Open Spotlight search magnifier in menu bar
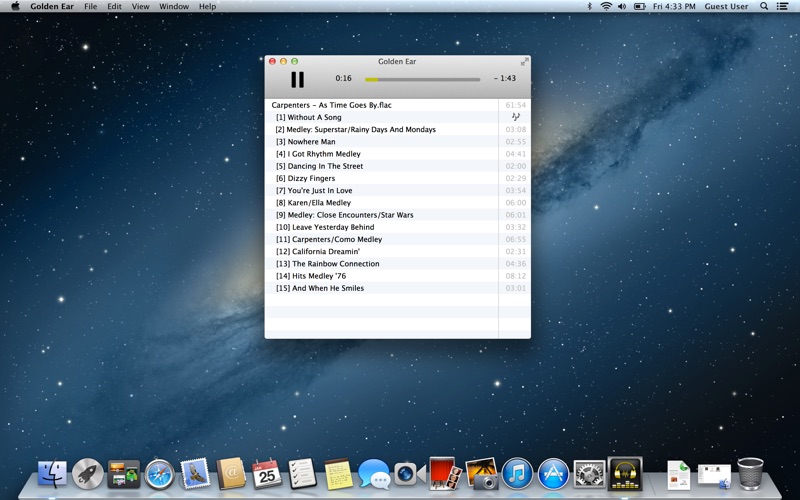 pyautogui.click(x=765, y=6)
